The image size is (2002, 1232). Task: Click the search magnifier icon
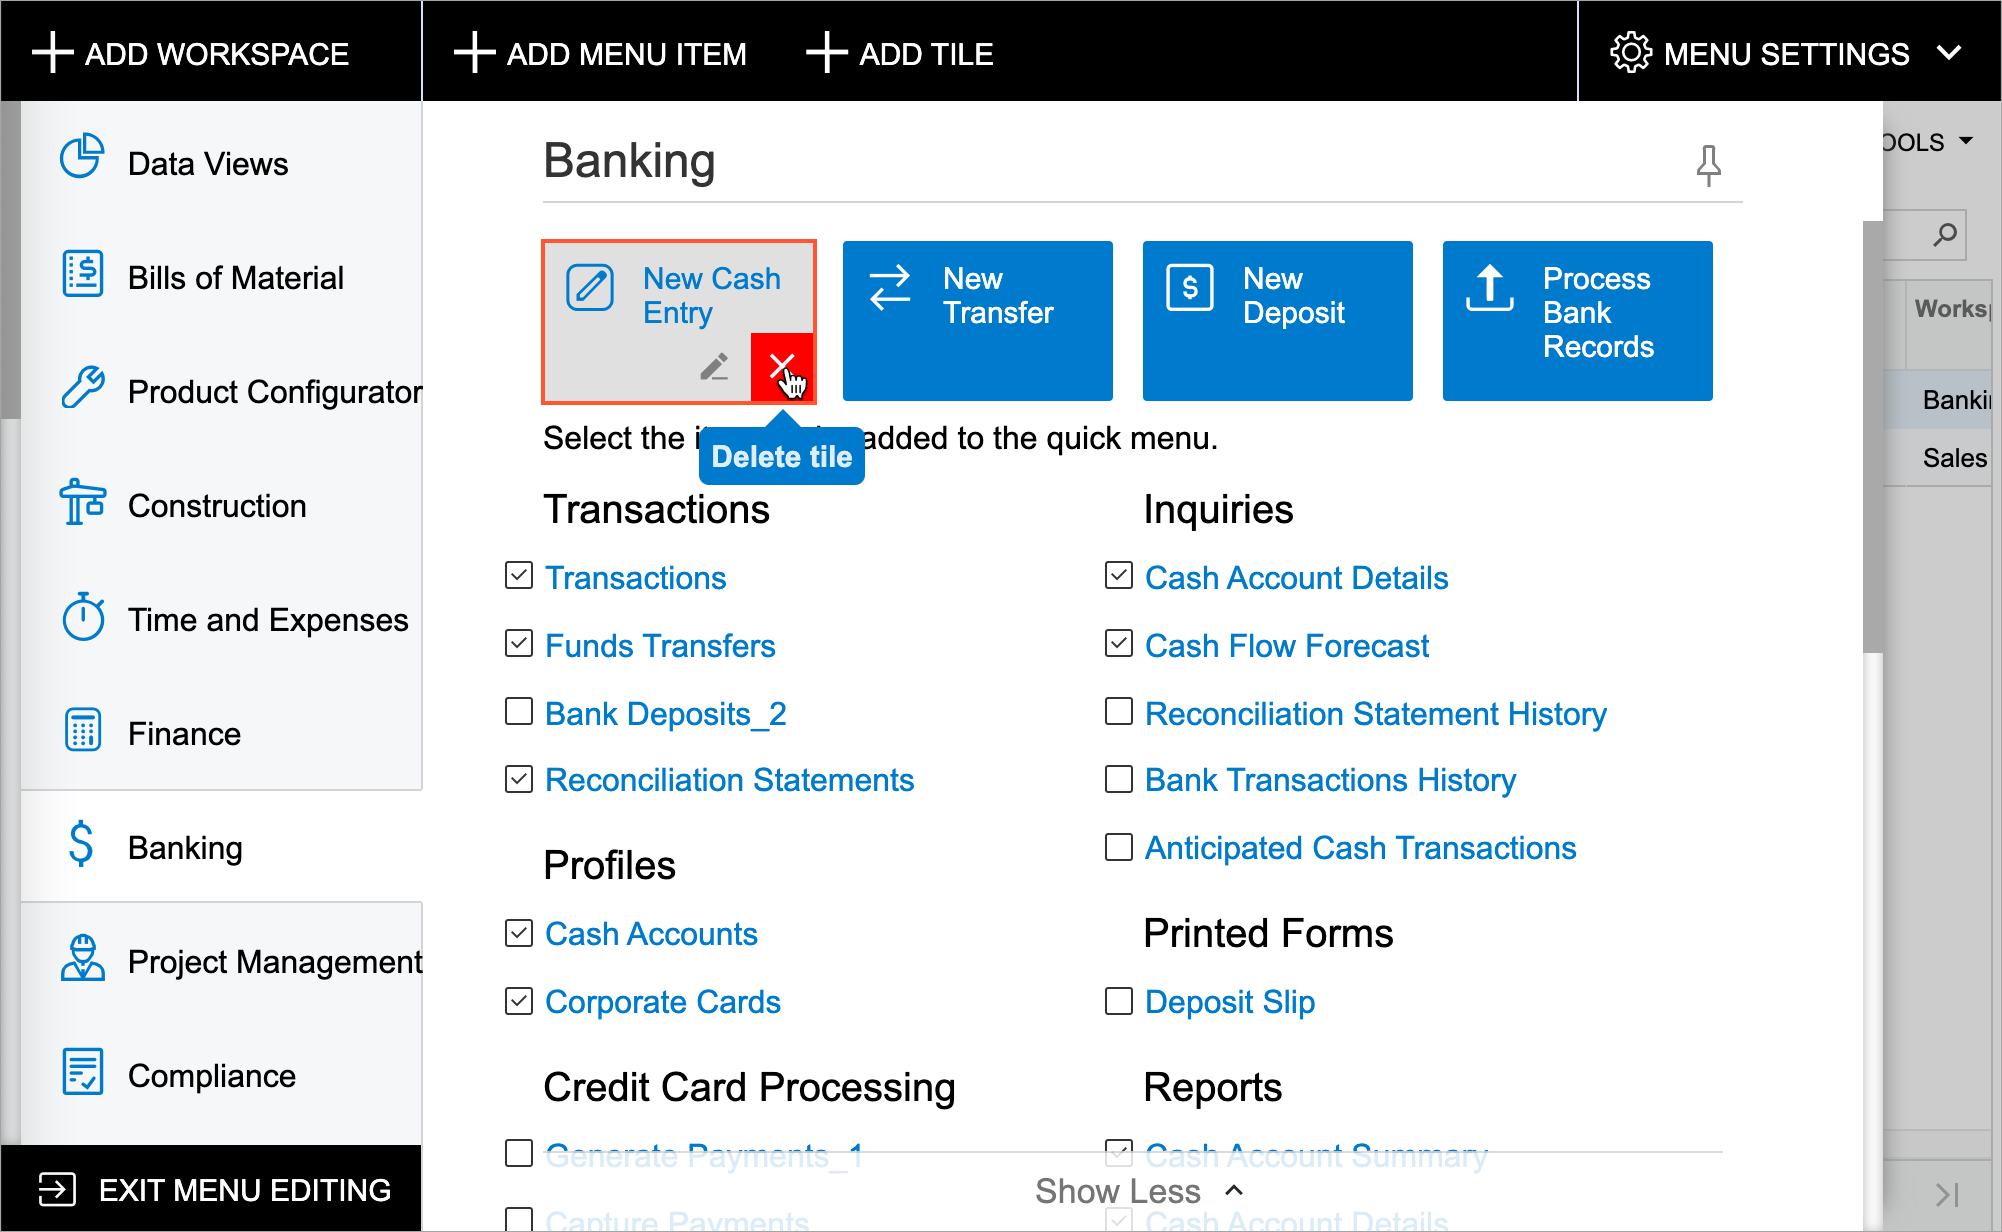click(x=1944, y=235)
